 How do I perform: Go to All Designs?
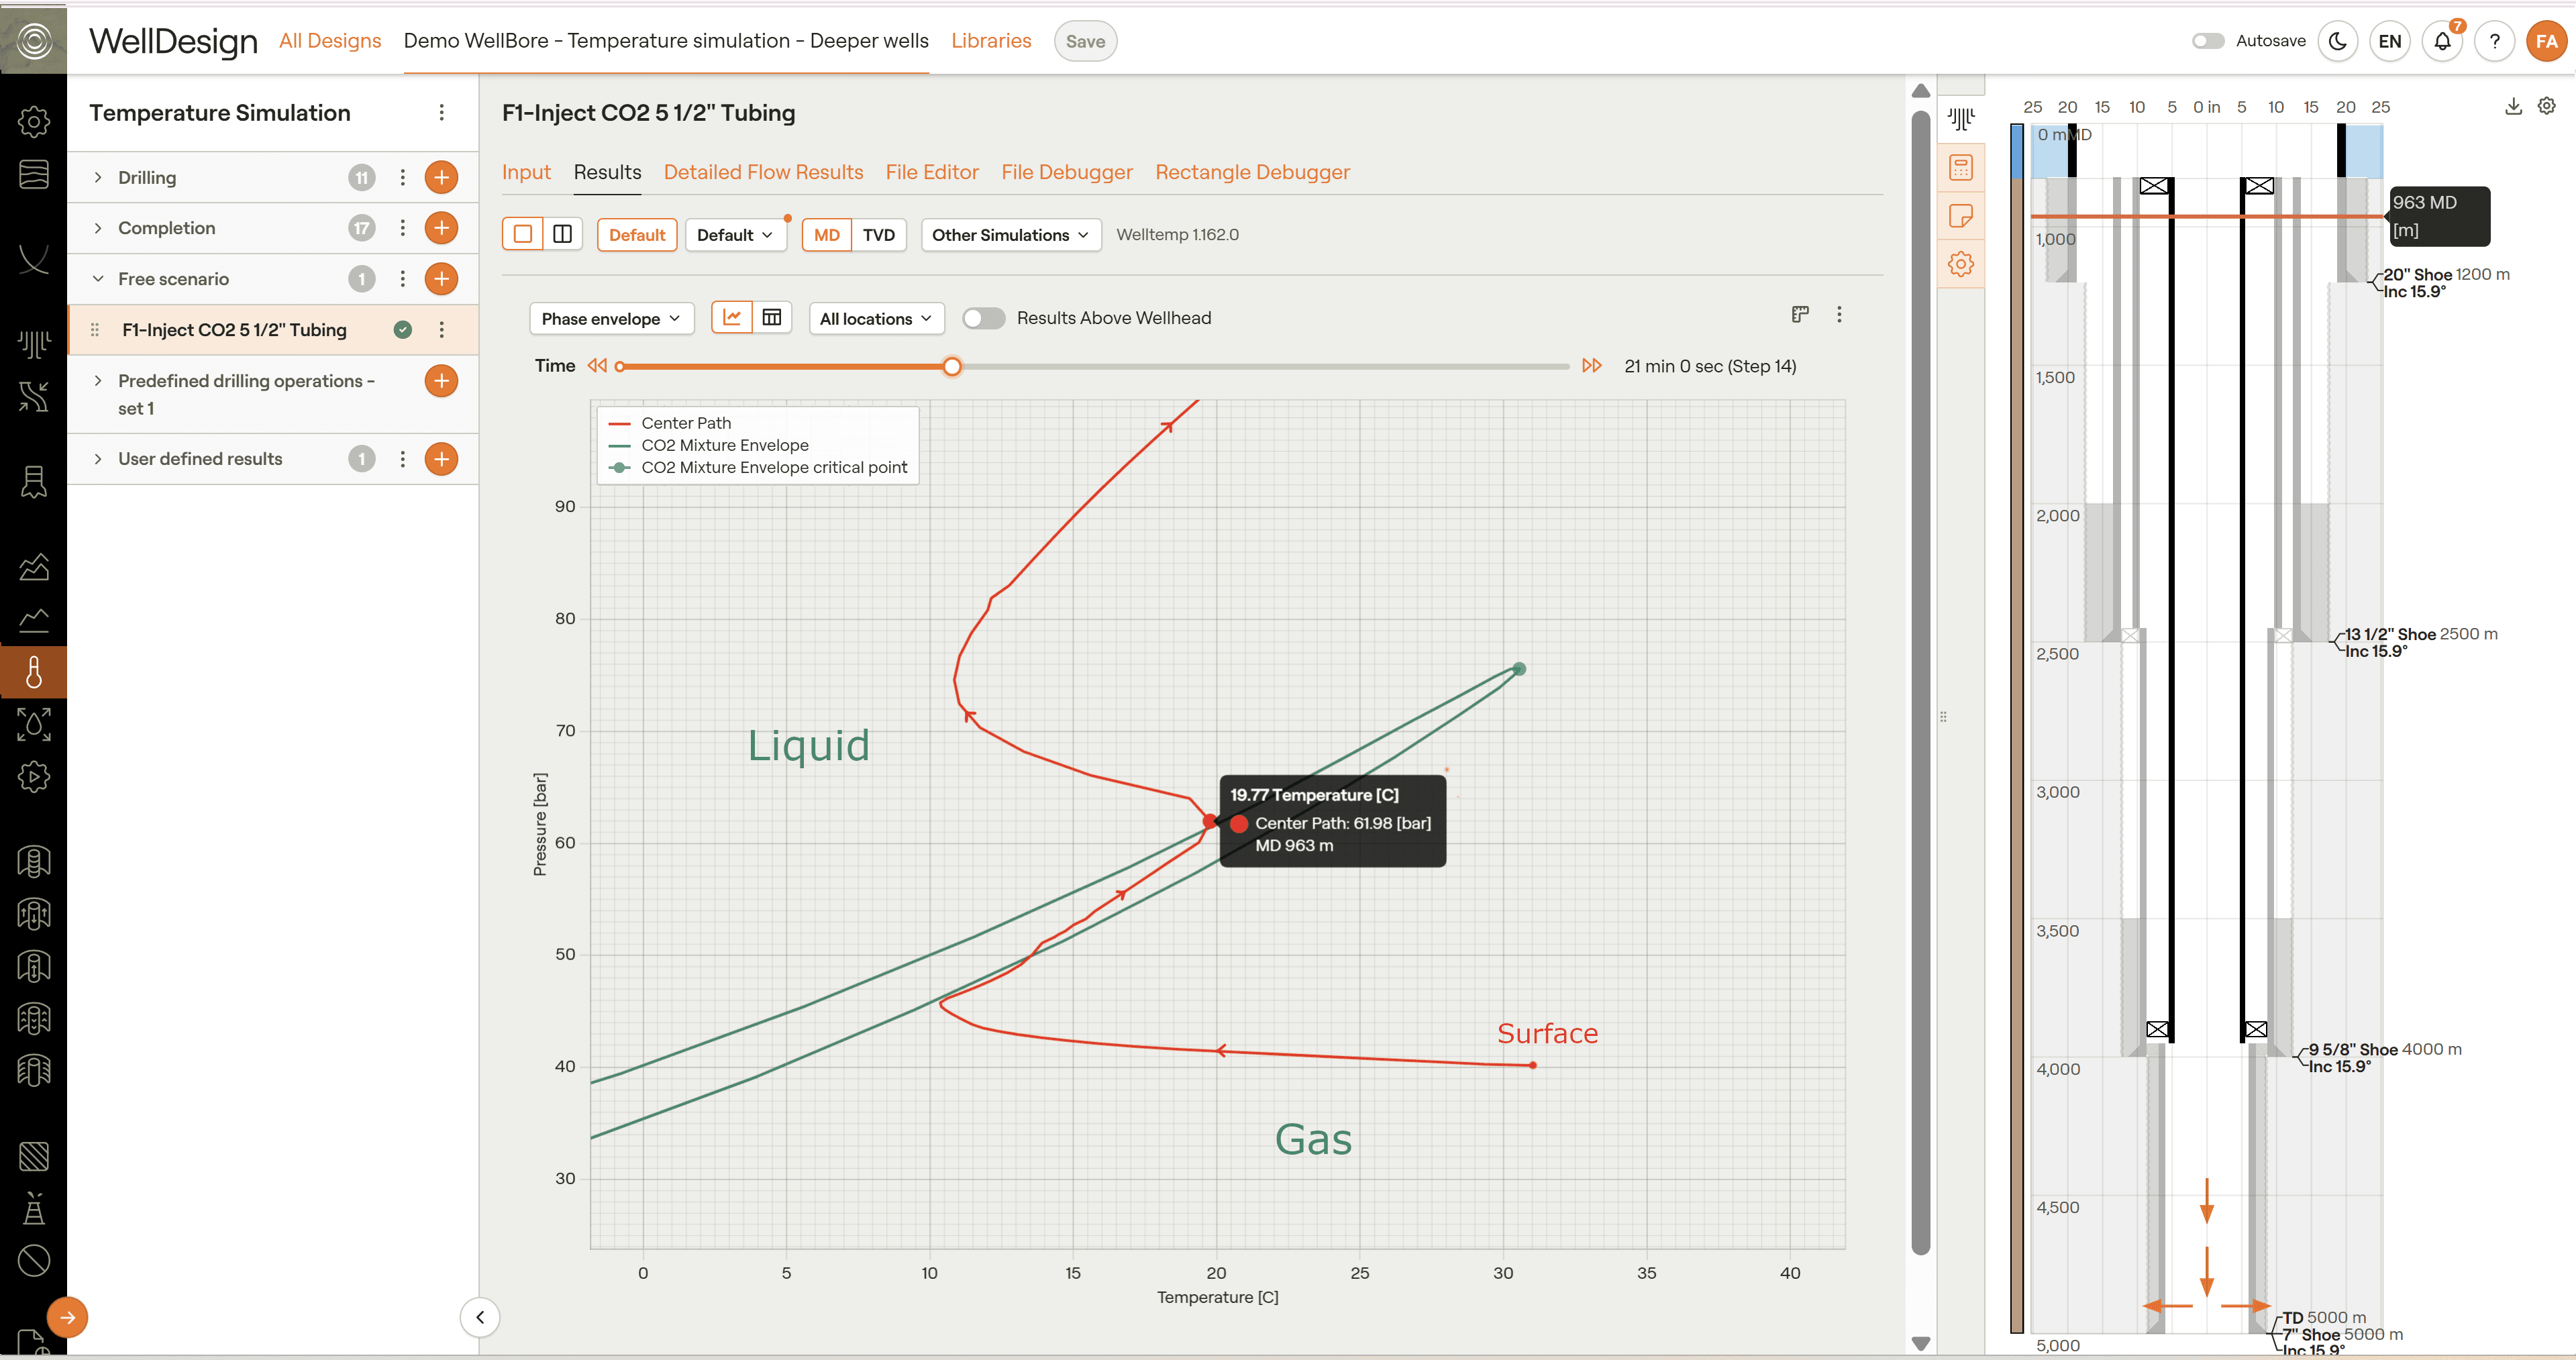tap(330, 41)
